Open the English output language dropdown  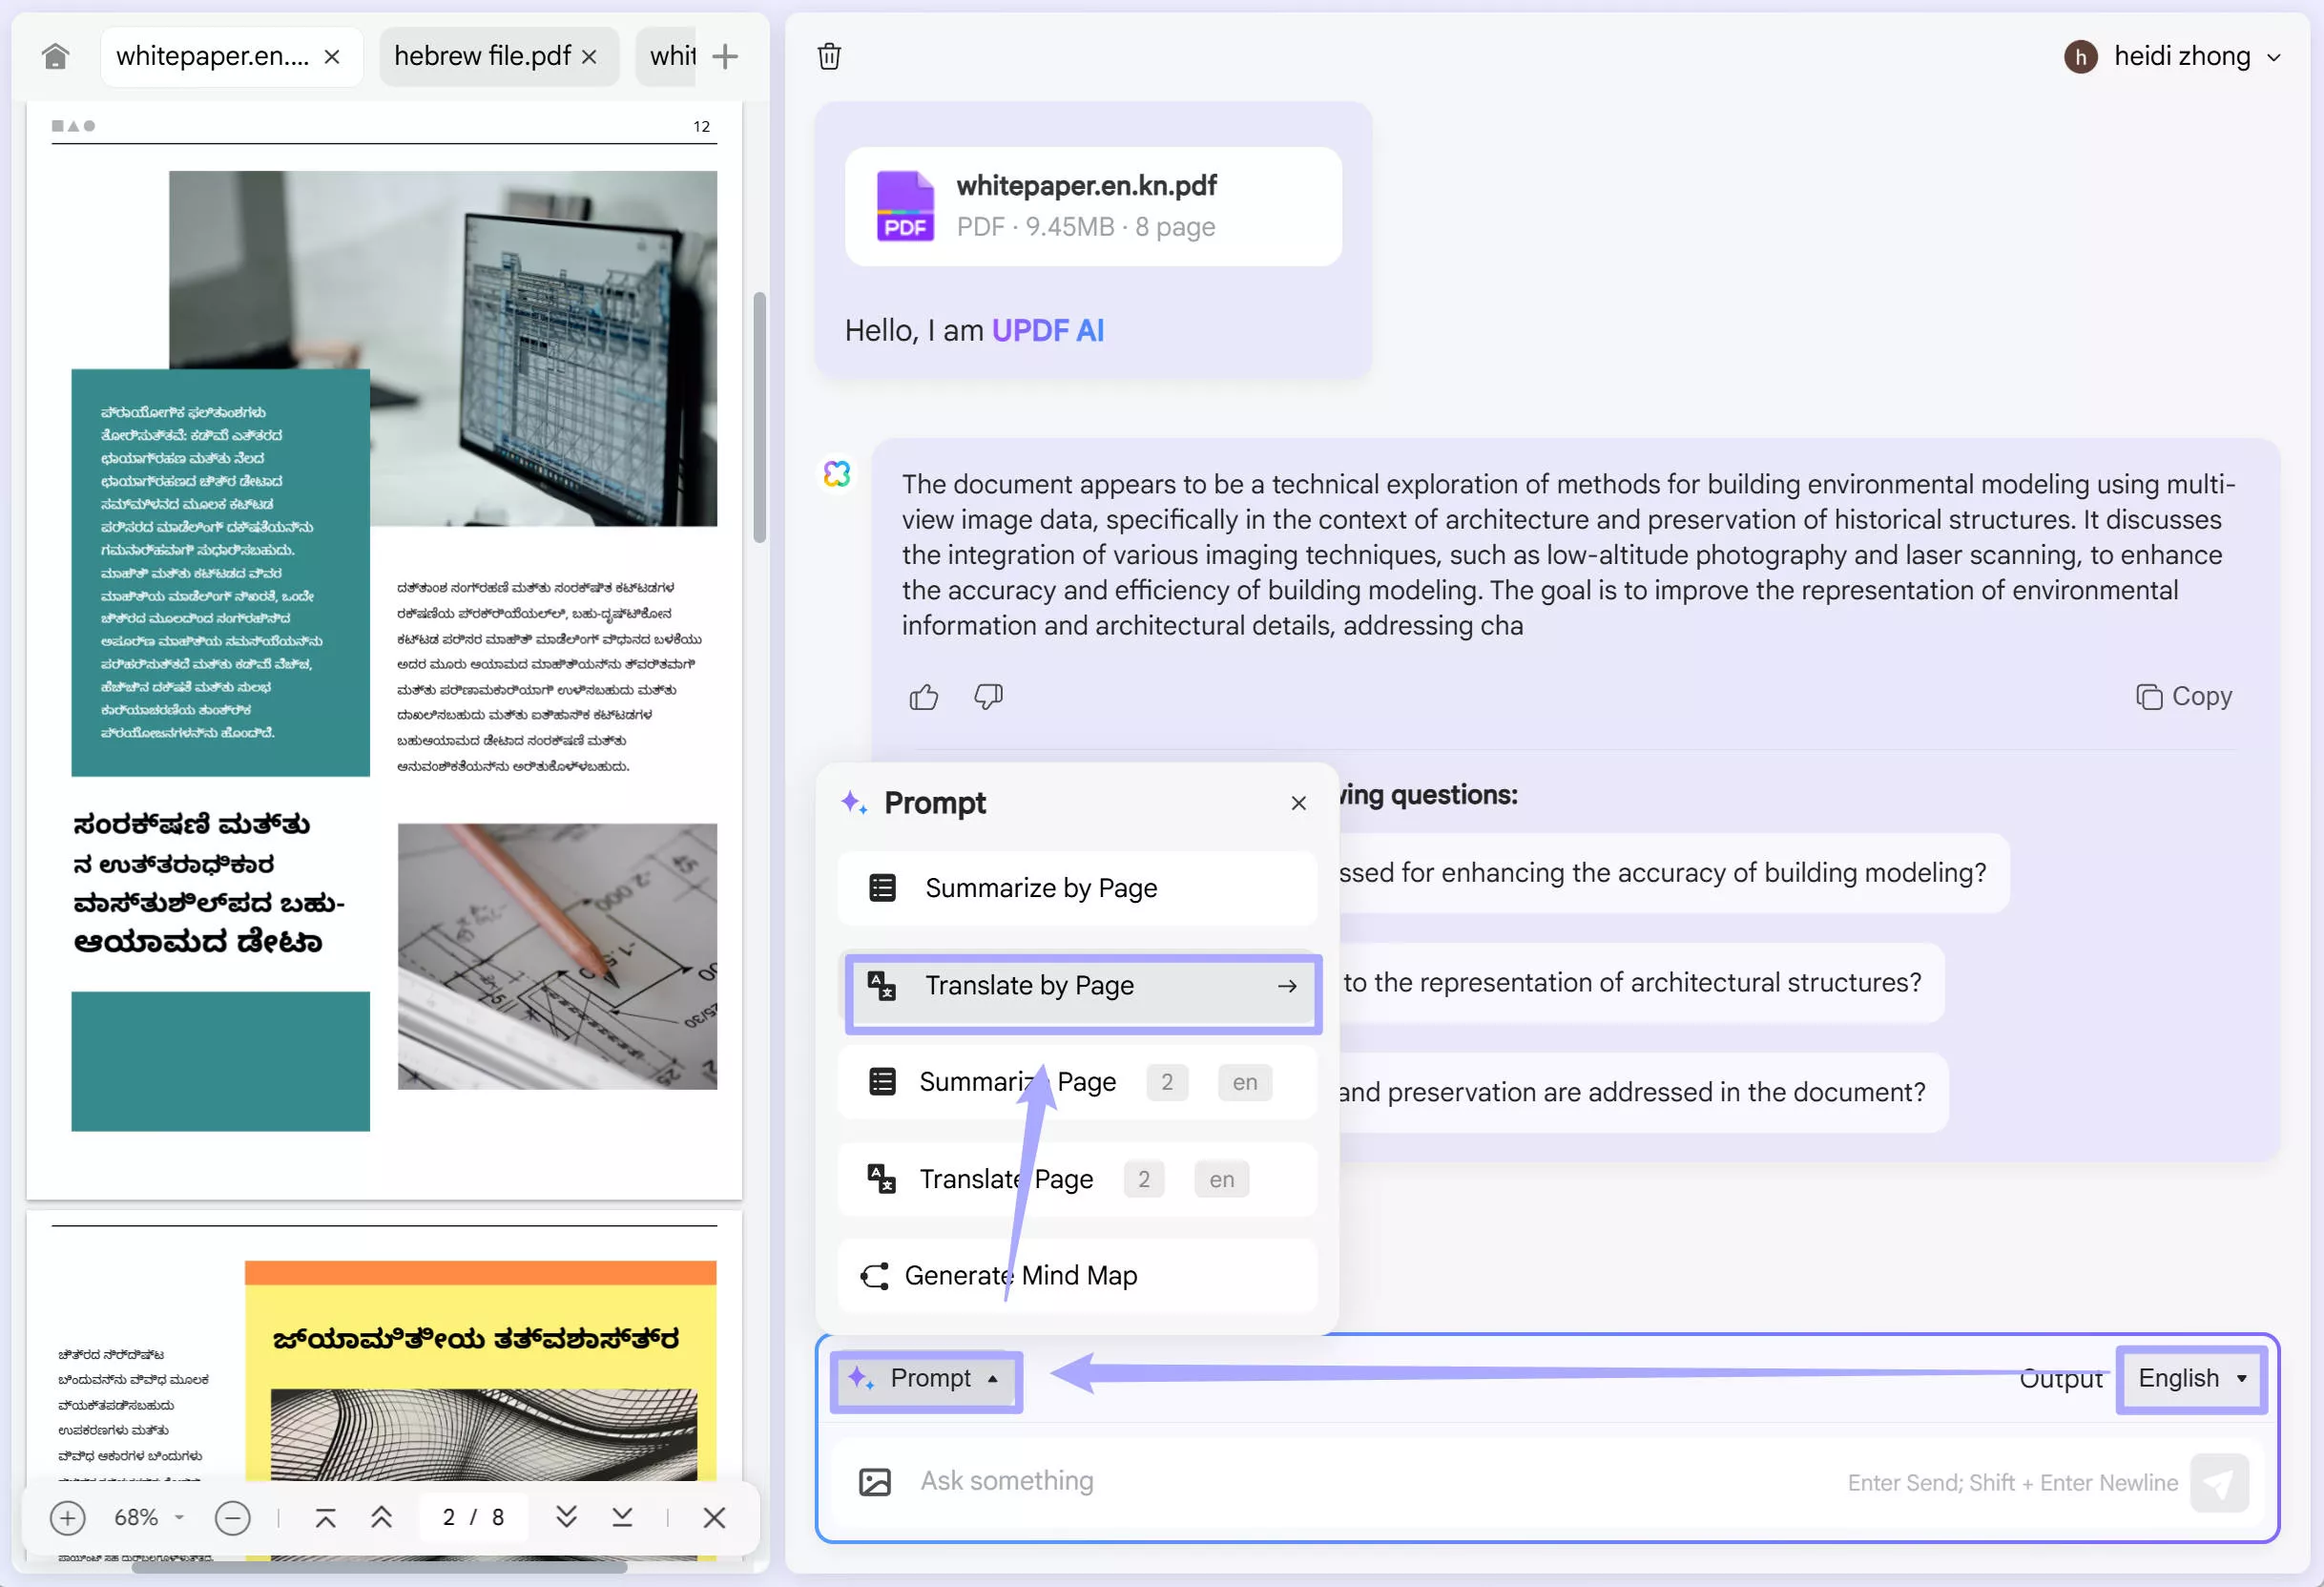[x=2191, y=1378]
